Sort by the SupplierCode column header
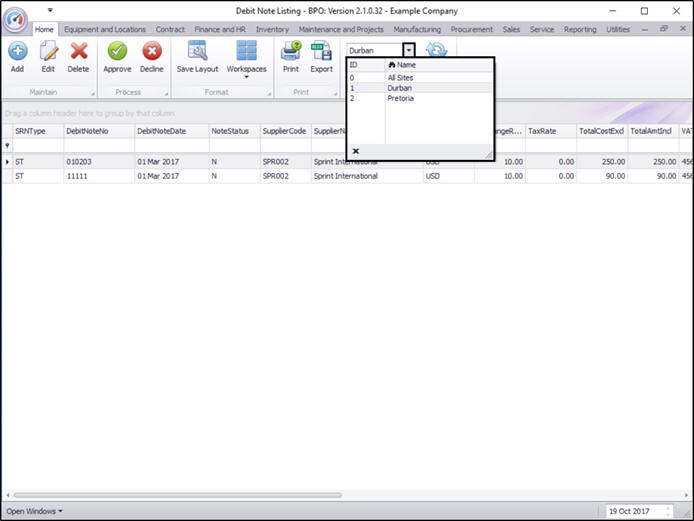Viewport: 694px width, 521px height. click(286, 131)
